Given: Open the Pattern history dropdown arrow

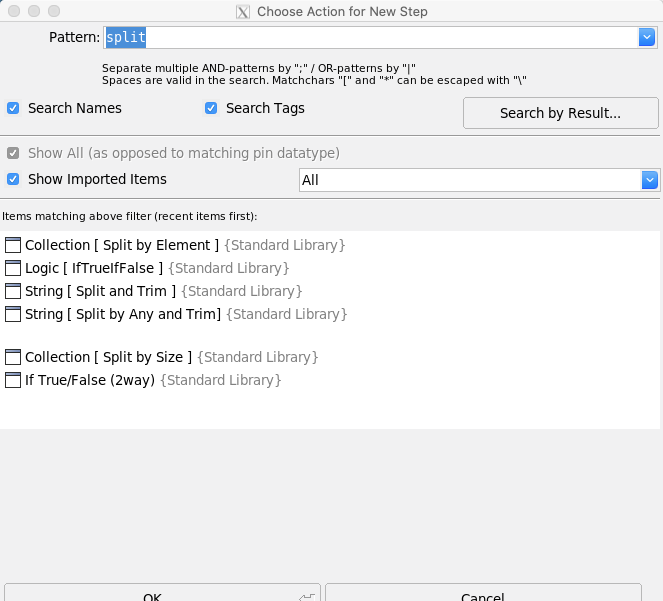Looking at the screenshot, I should [647, 37].
